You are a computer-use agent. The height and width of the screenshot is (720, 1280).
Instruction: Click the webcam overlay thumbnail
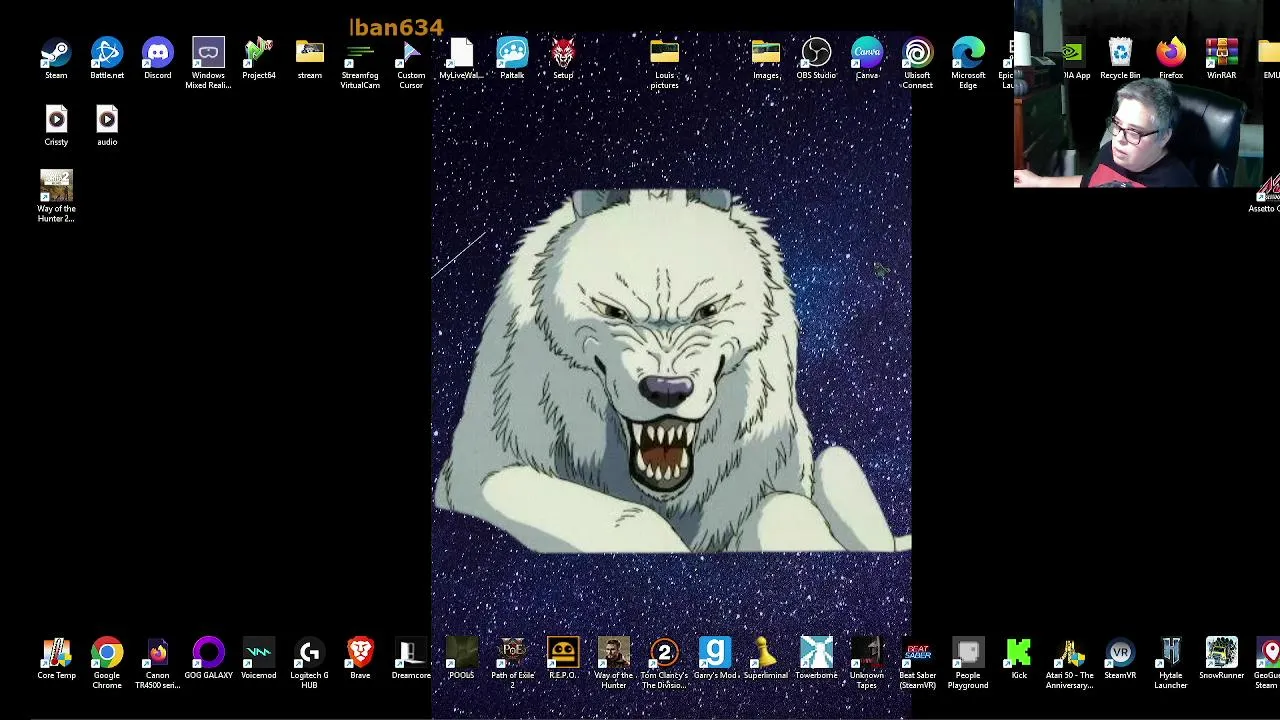[1139, 94]
